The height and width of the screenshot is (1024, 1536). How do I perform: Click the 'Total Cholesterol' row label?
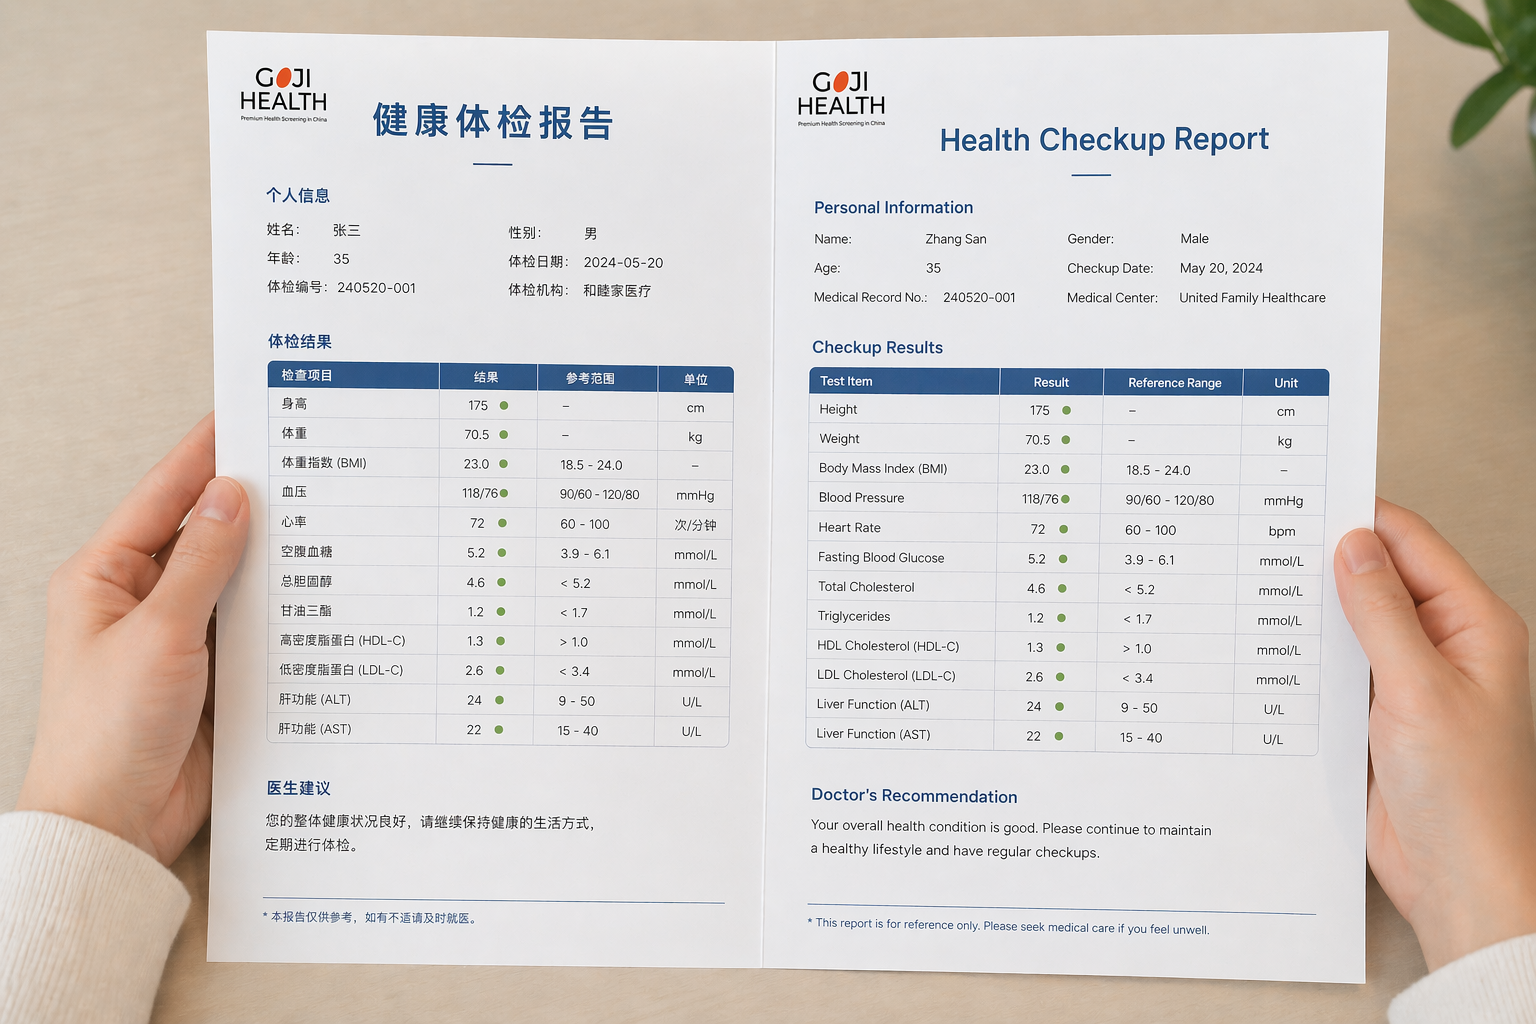pyautogui.click(x=866, y=587)
